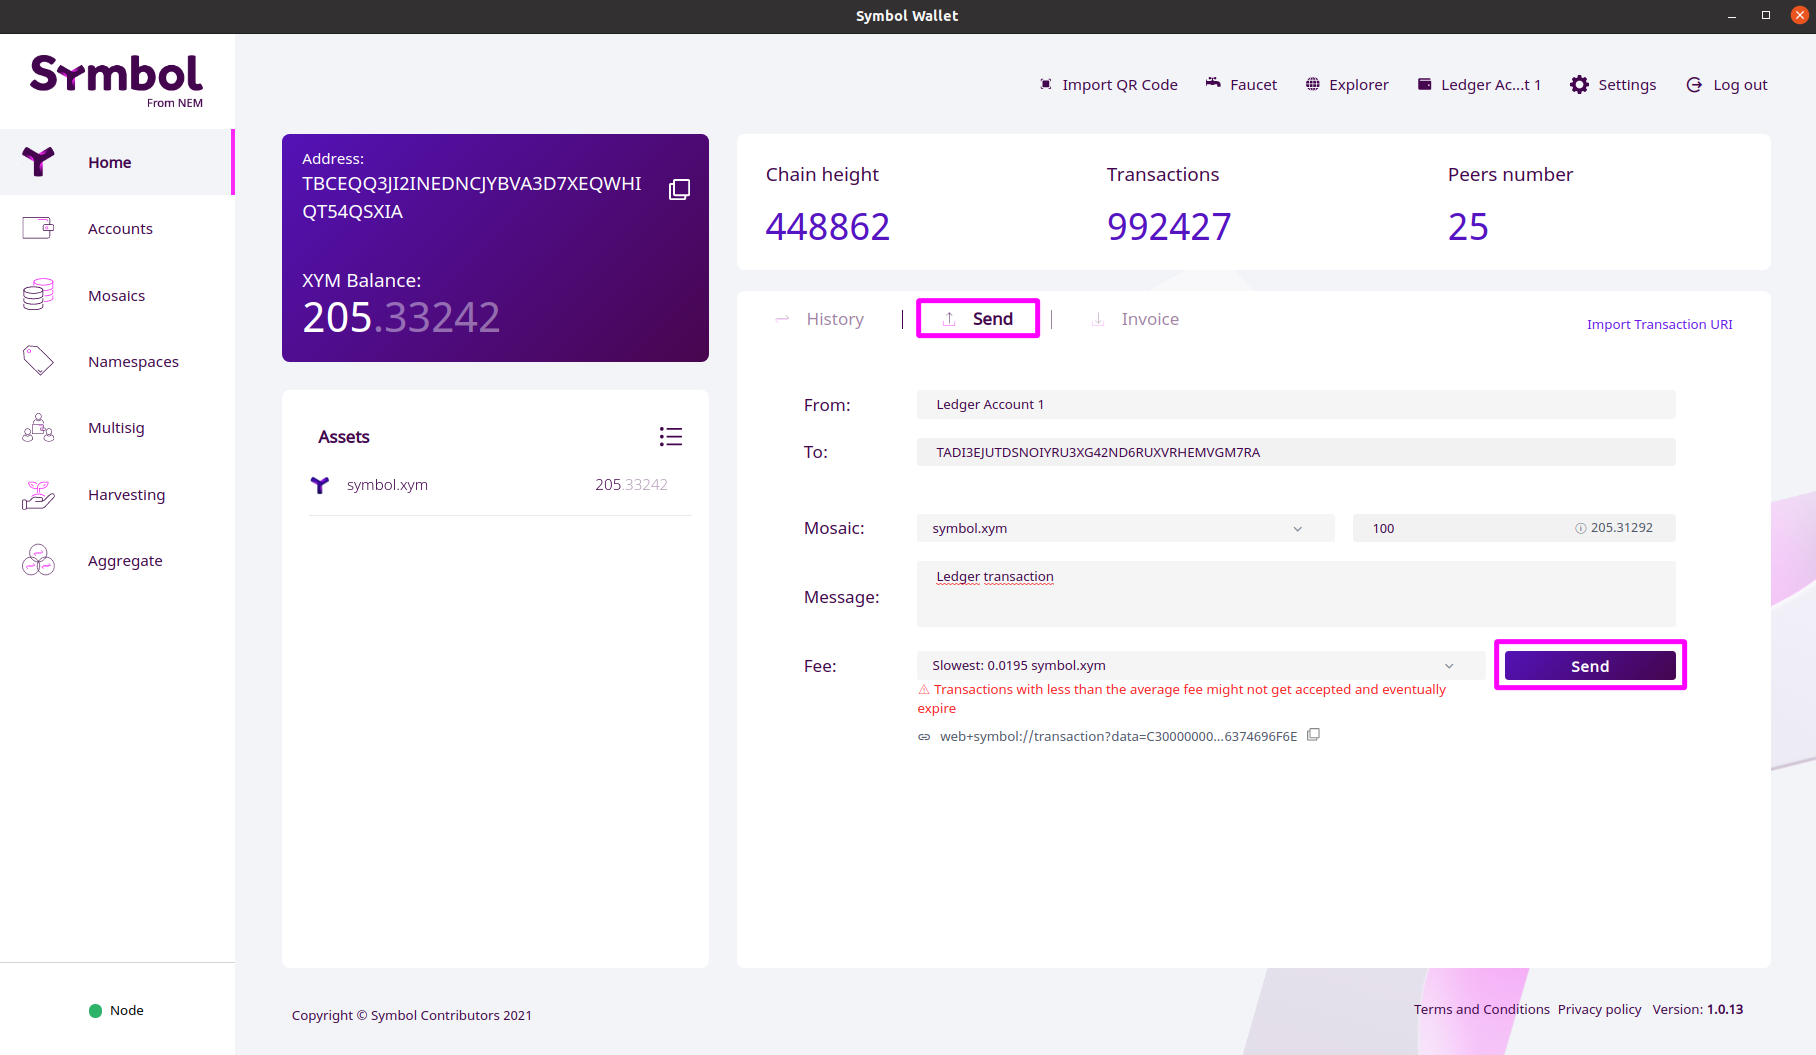Open Accounts via wallet icon

pos(38,228)
